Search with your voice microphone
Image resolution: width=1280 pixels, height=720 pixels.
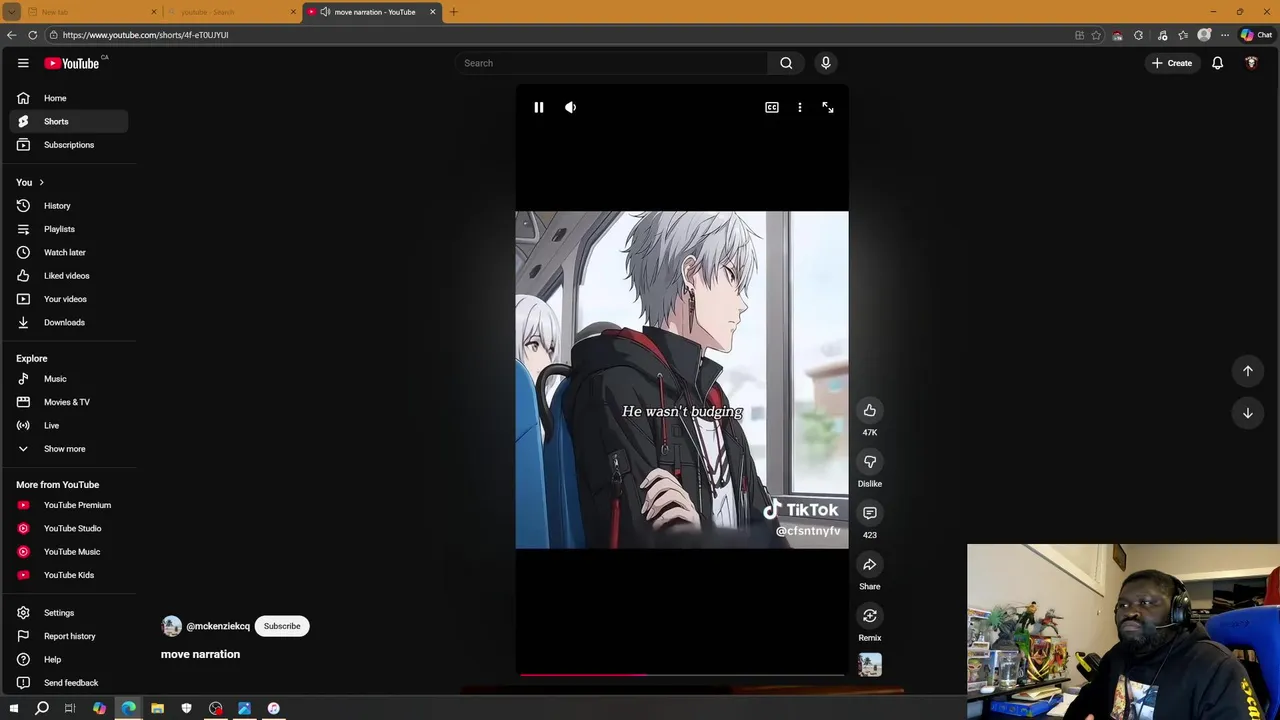pyautogui.click(x=826, y=63)
